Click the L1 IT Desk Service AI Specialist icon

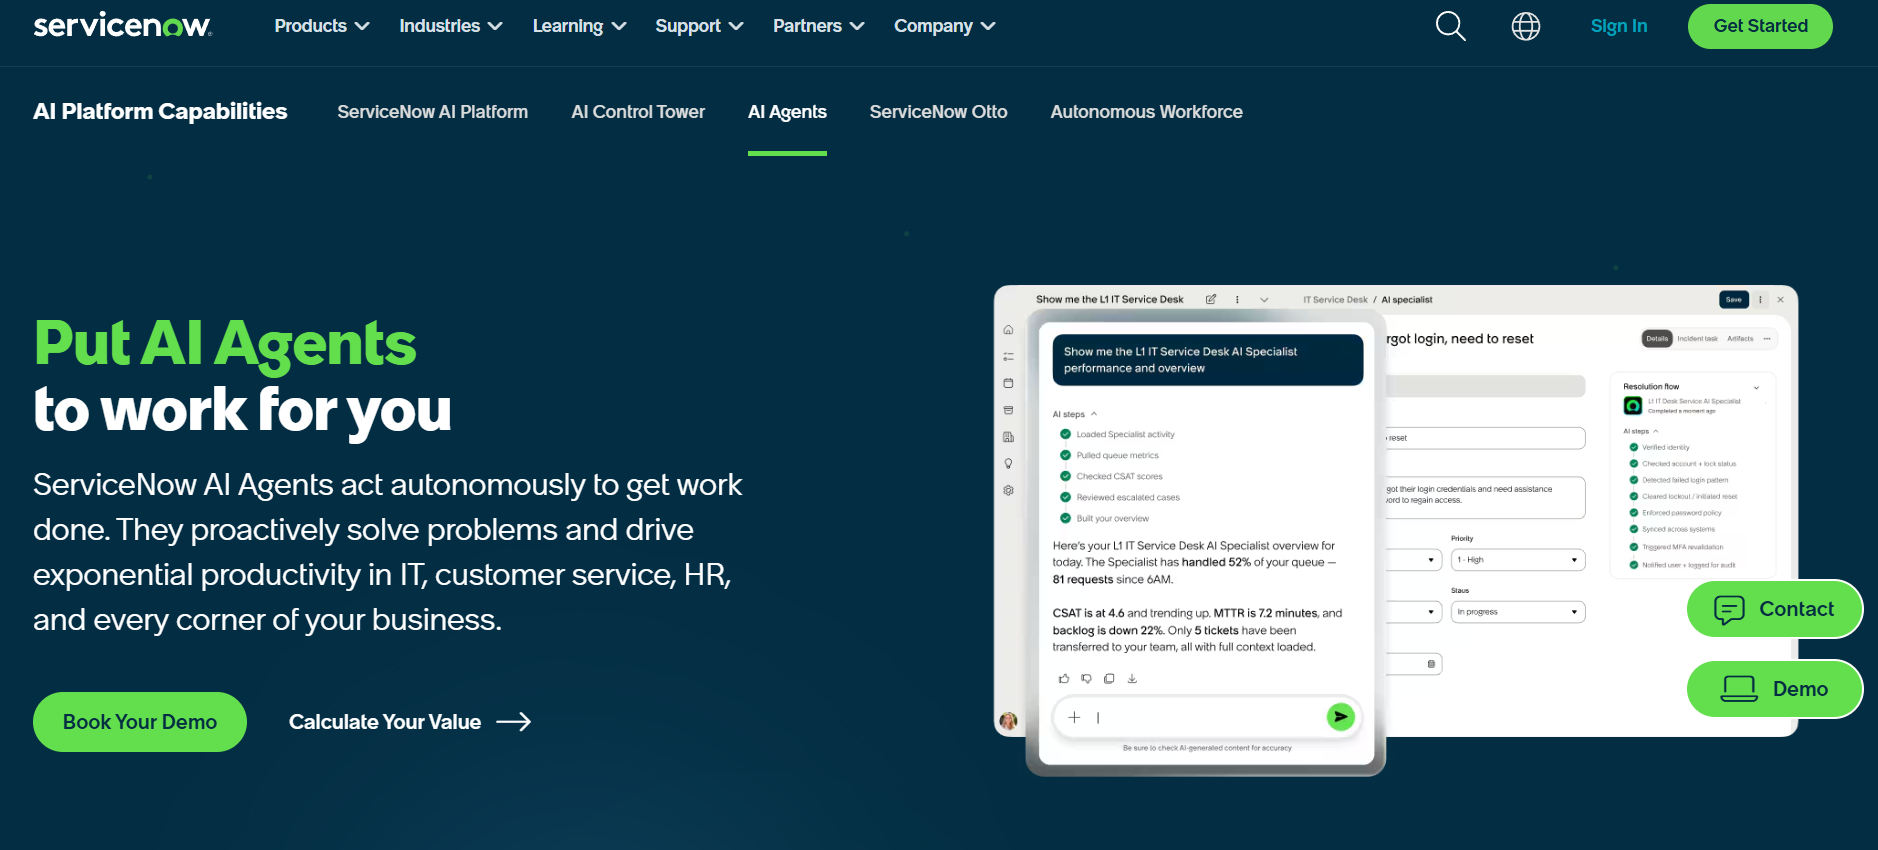(1632, 405)
